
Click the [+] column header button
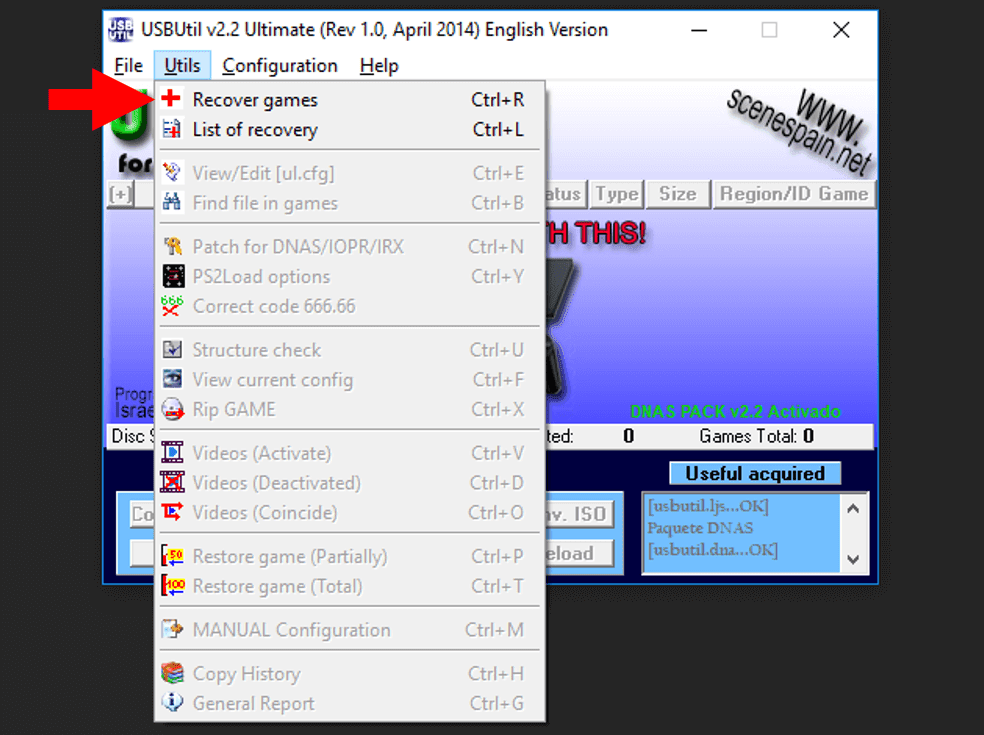[x=120, y=194]
